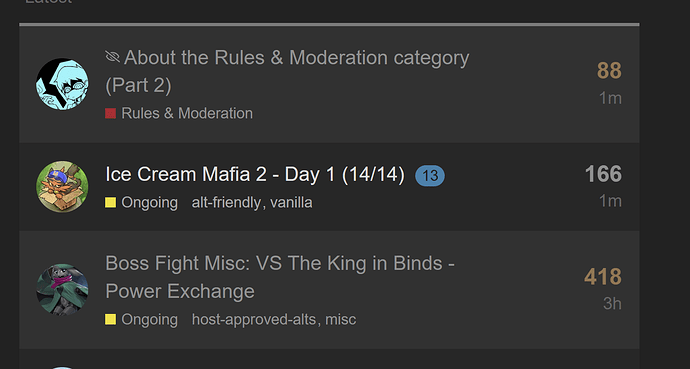The width and height of the screenshot is (690, 369).
Task: Open the cat-in-box avatar for Ice Cream Mafia
Action: point(62,186)
